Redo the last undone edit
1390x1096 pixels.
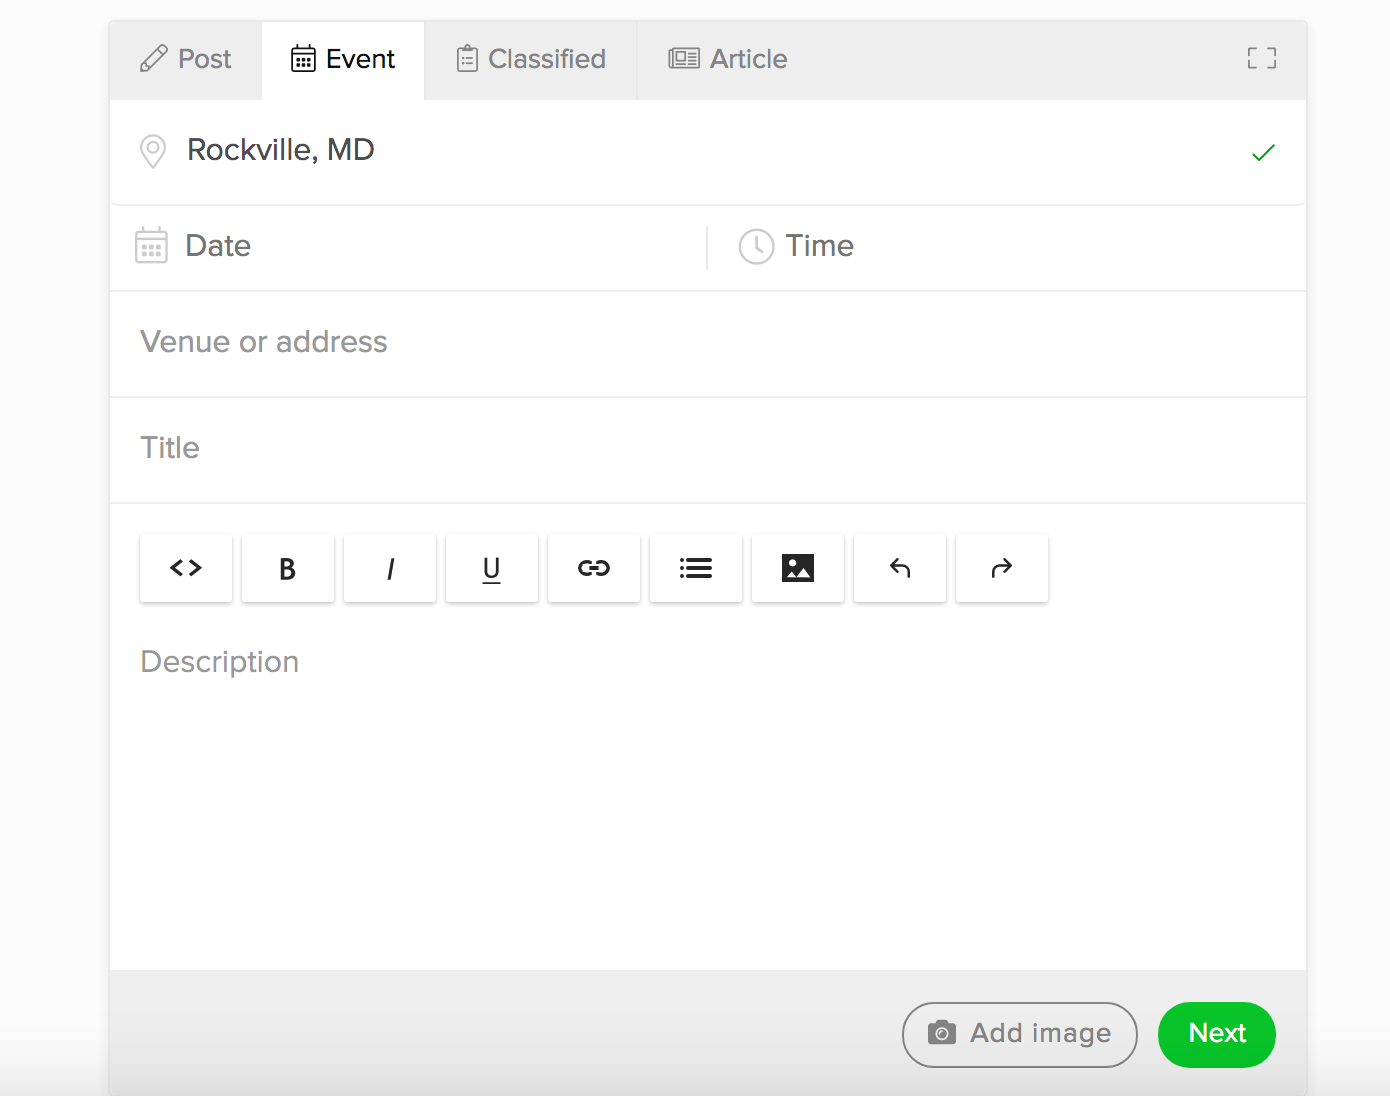pyautogui.click(x=1002, y=568)
